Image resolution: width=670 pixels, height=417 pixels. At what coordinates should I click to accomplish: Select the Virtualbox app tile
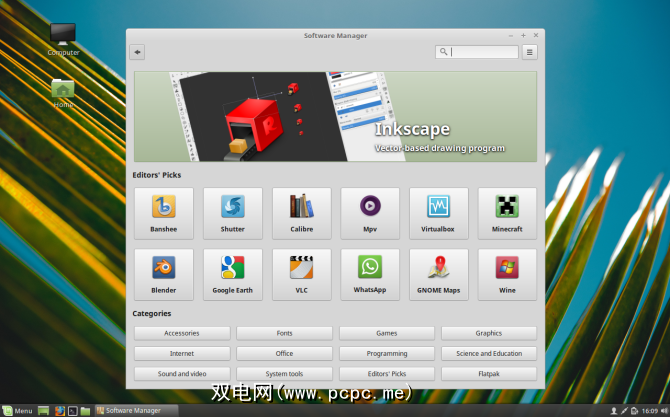[438, 214]
